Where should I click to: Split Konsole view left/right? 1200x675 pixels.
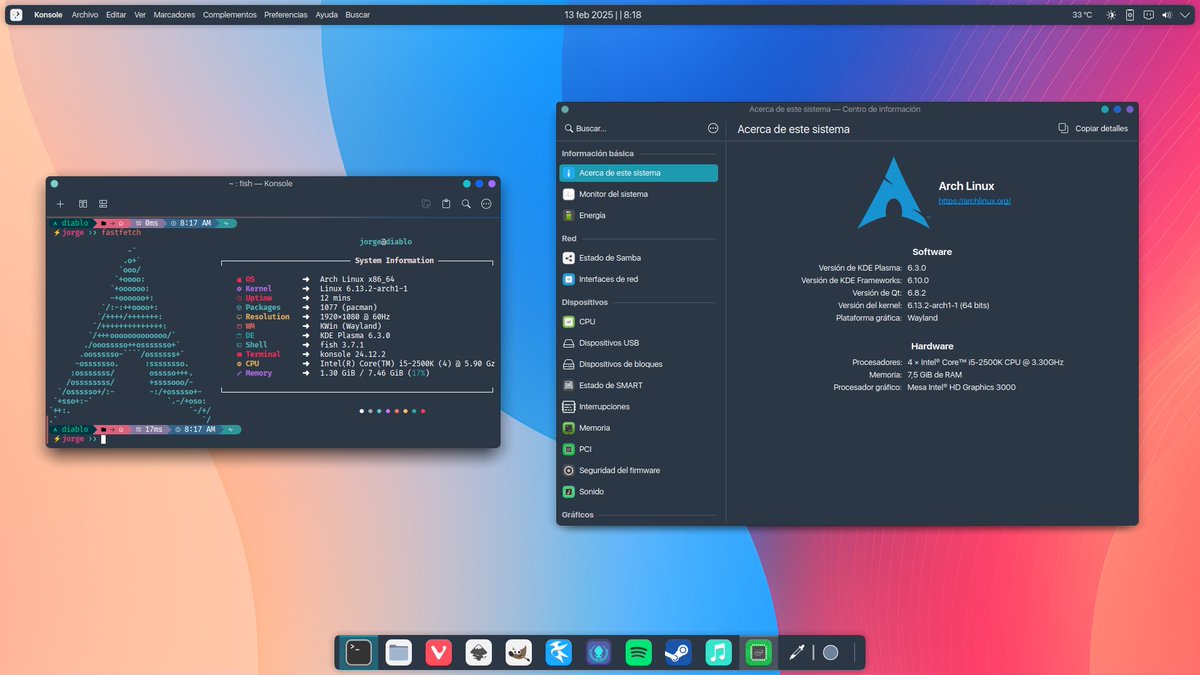click(x=83, y=204)
